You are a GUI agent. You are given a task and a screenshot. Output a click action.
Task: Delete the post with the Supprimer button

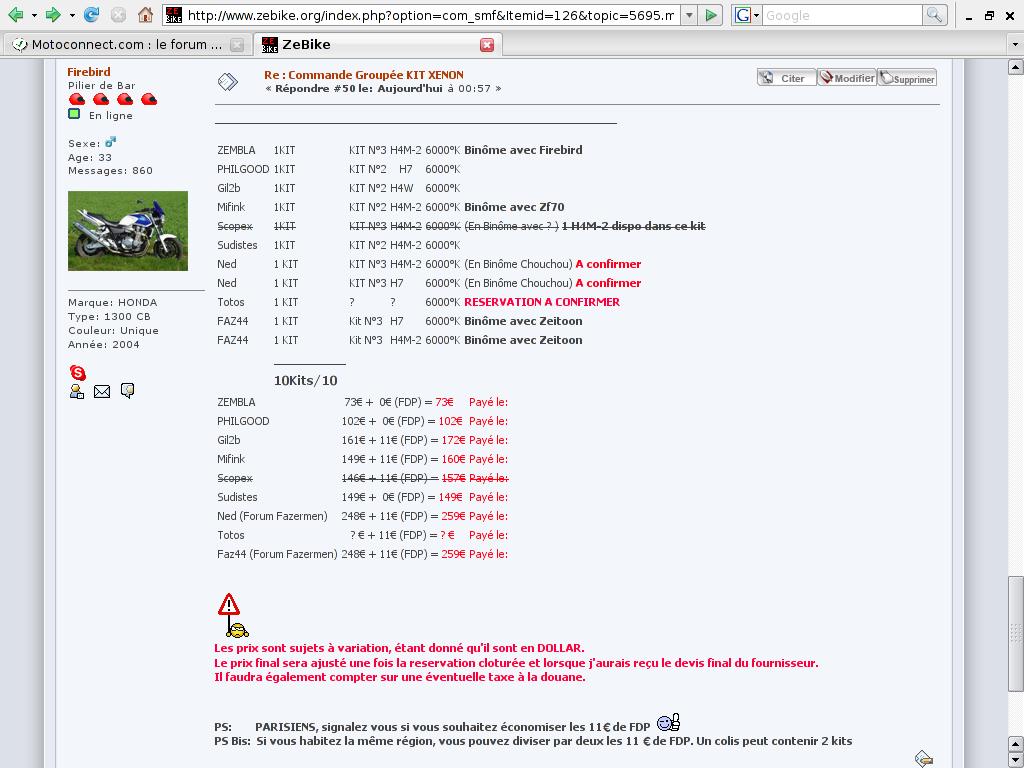(907, 78)
